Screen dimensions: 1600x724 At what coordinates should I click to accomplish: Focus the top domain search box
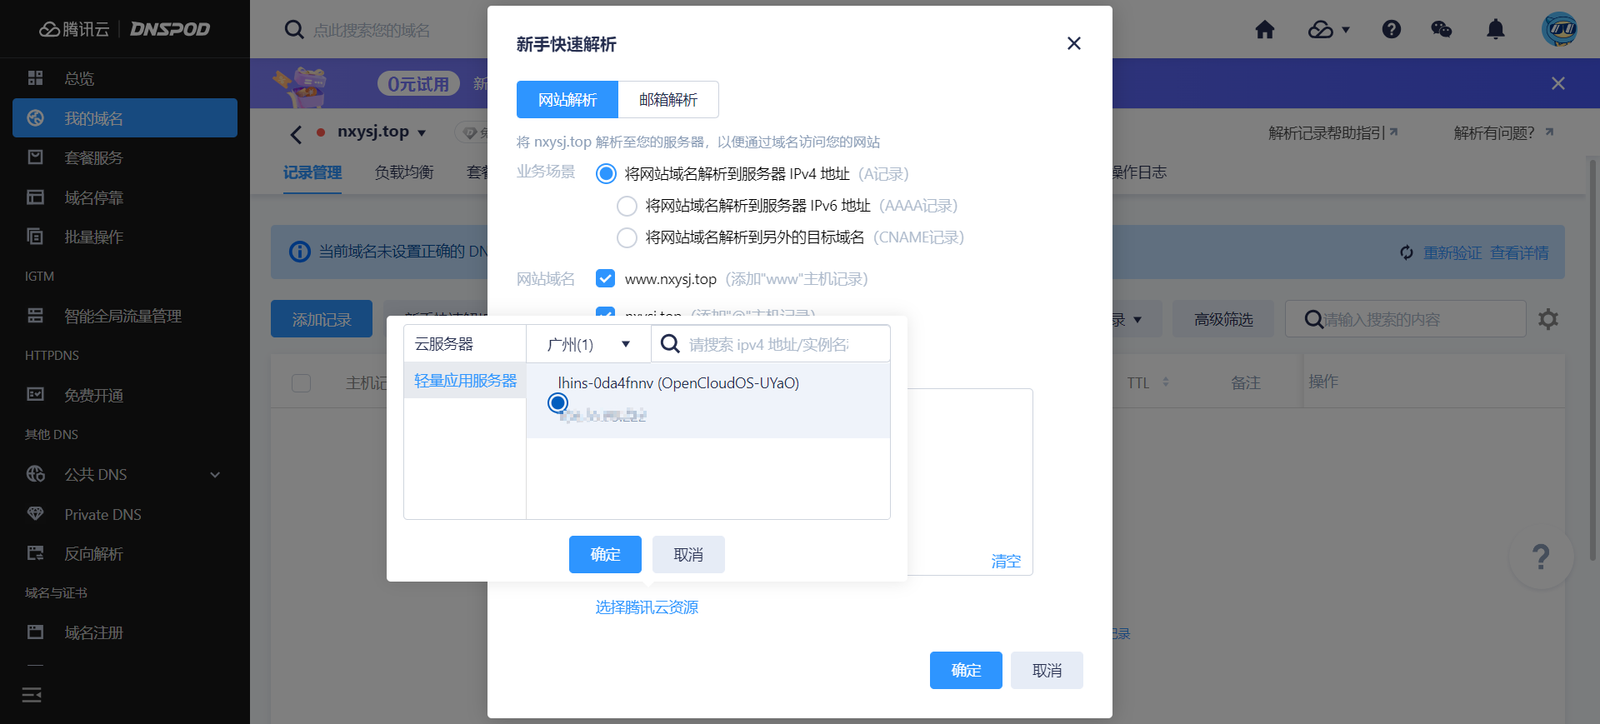coord(372,30)
